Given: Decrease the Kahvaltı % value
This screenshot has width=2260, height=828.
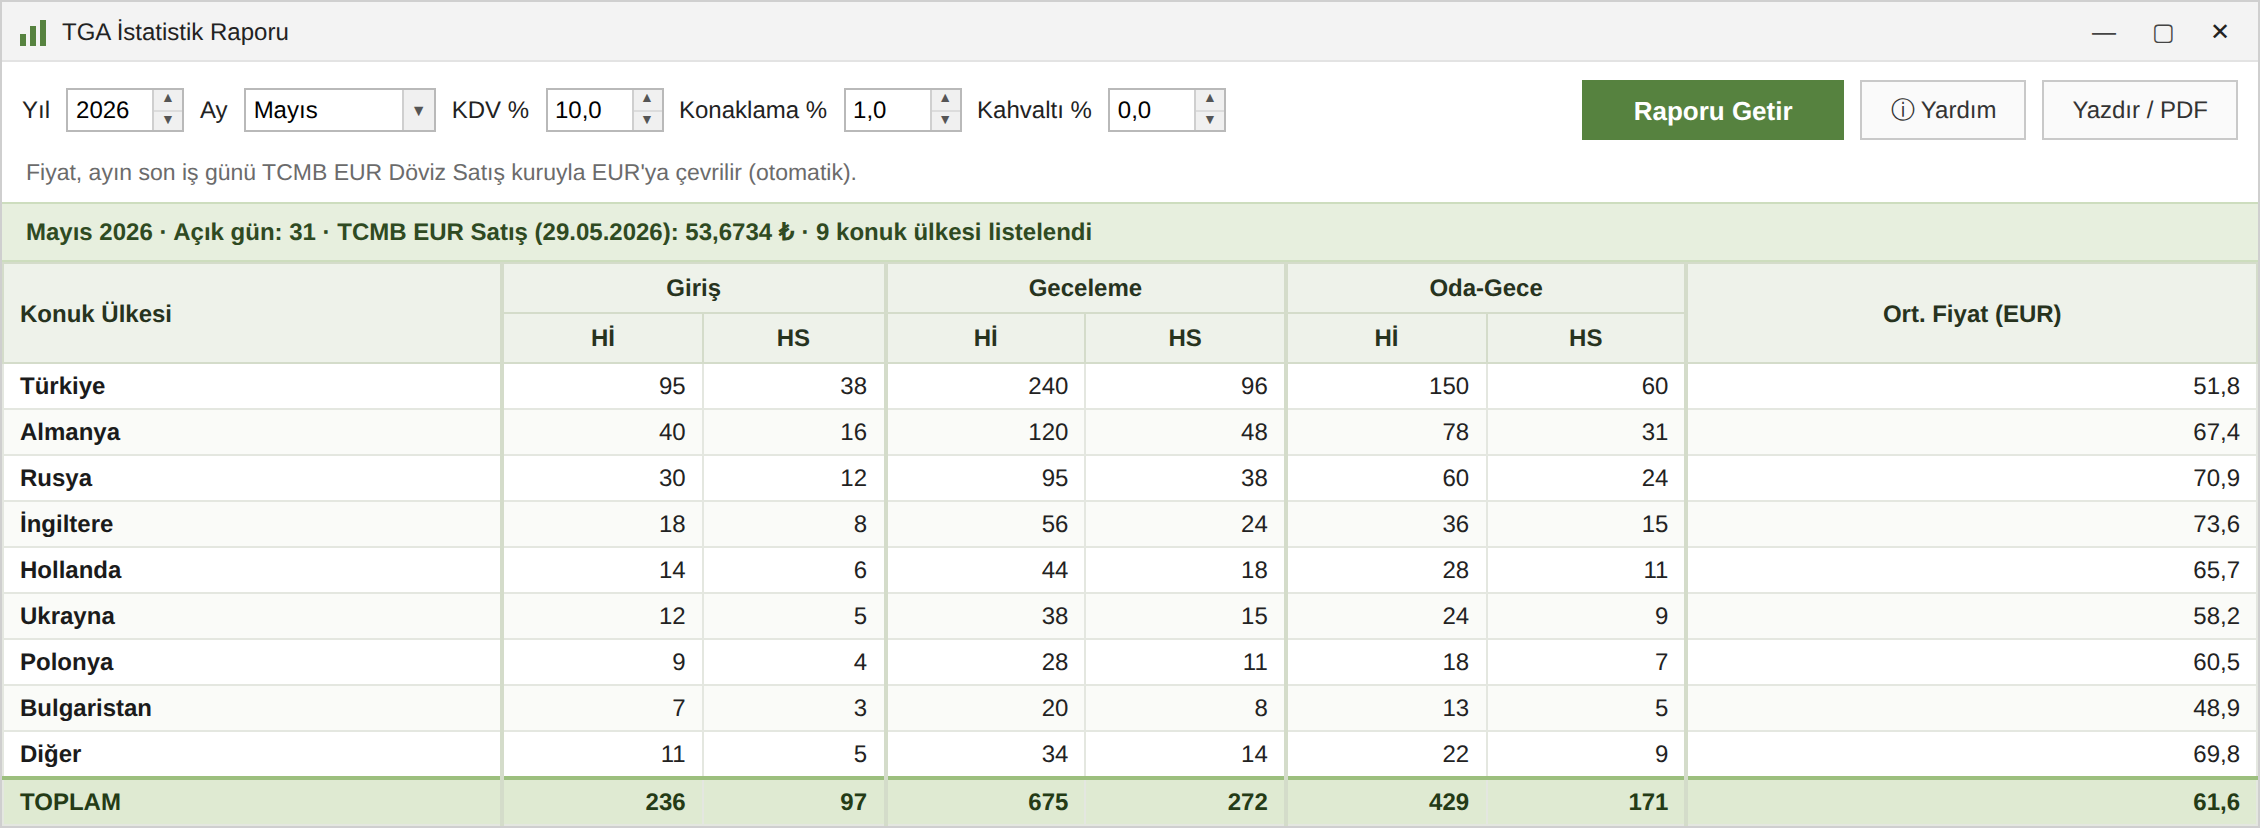Looking at the screenshot, I should pos(1210,121).
